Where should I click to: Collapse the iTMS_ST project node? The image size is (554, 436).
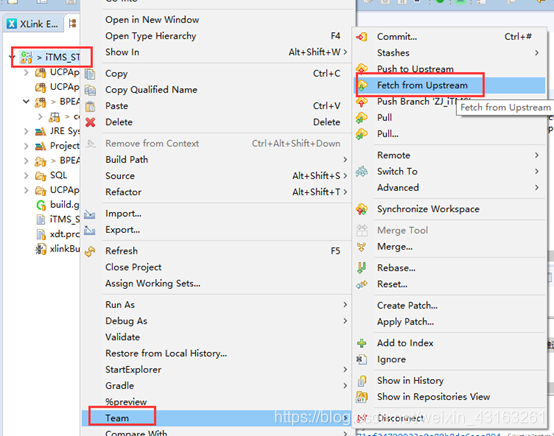pos(12,57)
